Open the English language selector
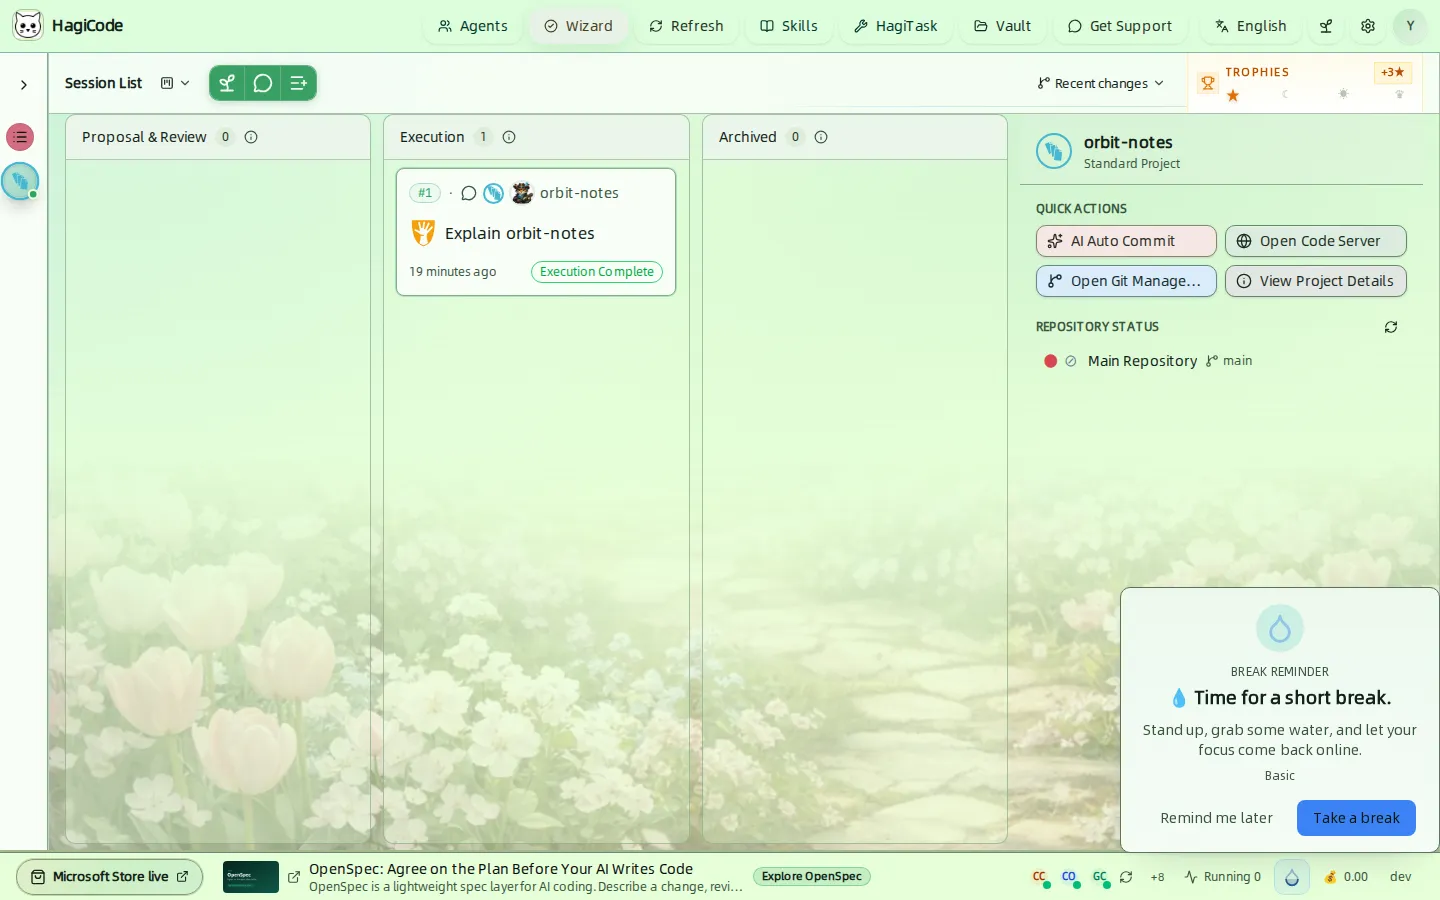This screenshot has width=1440, height=900. [x=1251, y=26]
